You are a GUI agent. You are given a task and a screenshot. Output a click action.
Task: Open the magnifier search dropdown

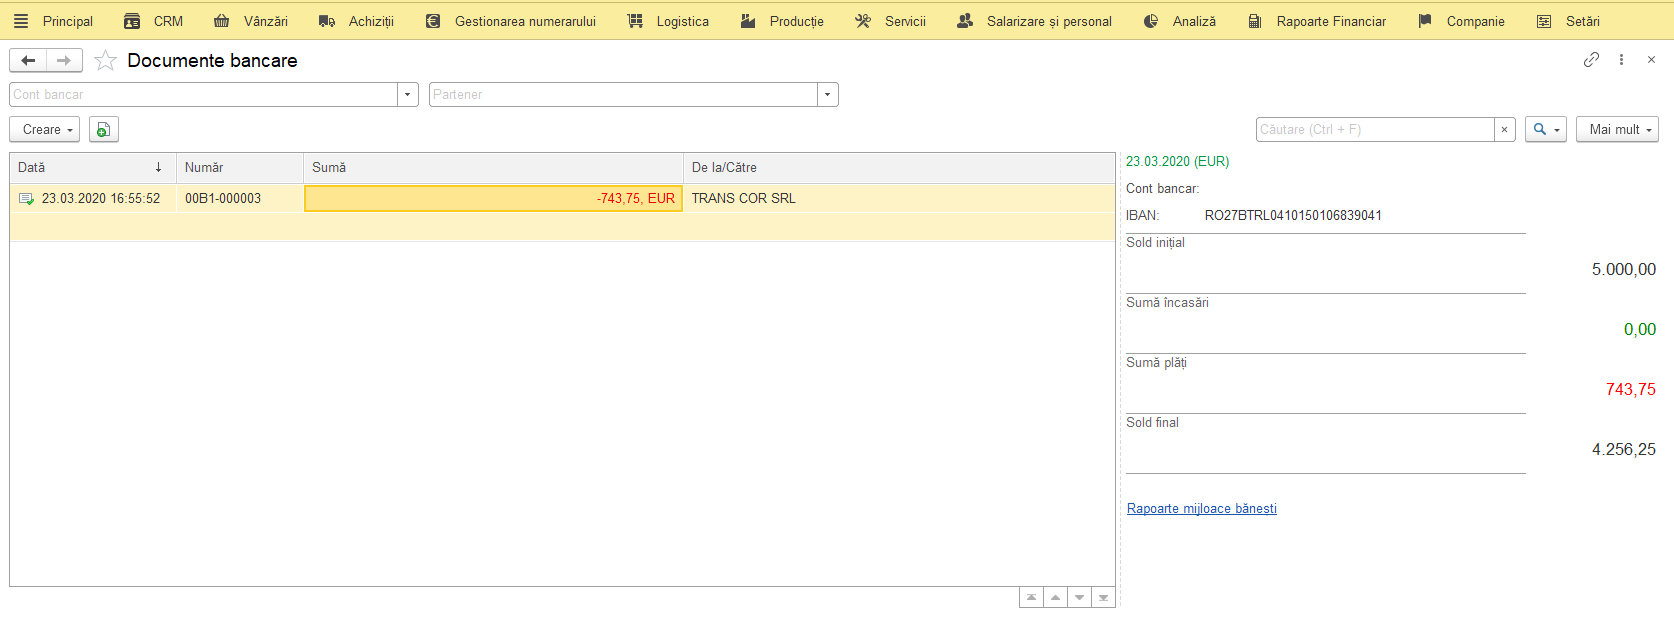click(1546, 130)
